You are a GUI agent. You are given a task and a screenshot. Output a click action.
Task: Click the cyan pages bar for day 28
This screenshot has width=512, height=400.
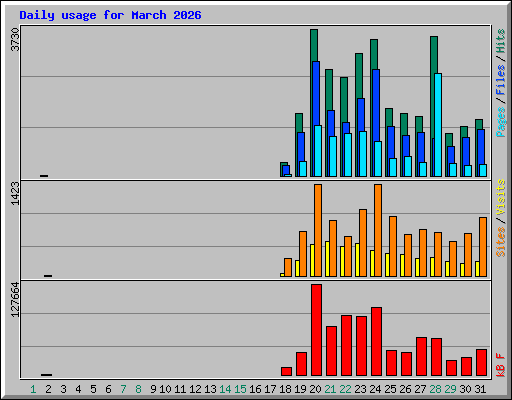[438, 125]
